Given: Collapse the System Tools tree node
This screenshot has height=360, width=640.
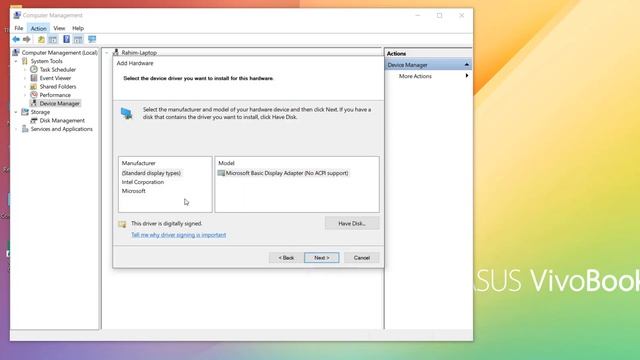Looking at the screenshot, I should [x=16, y=61].
